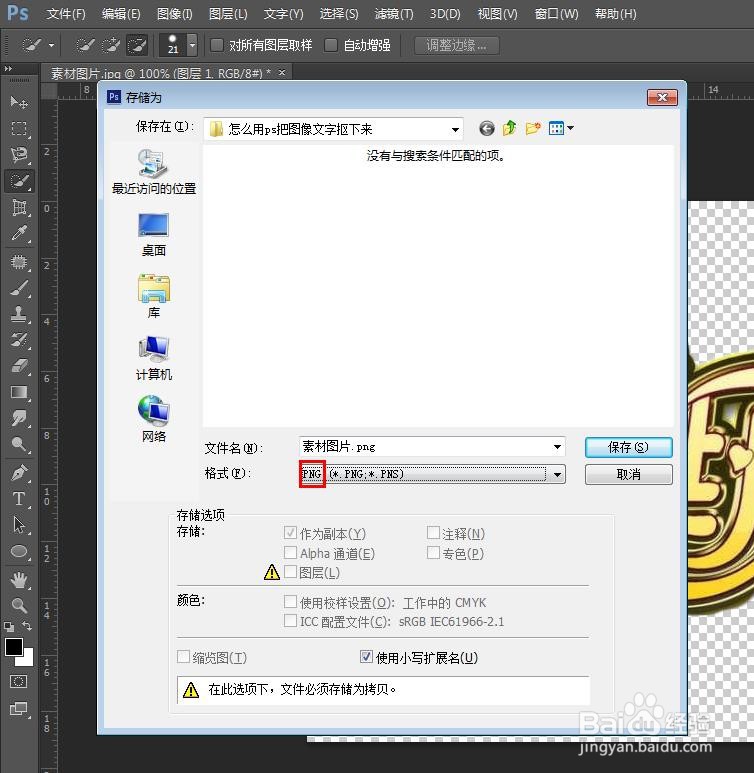Toggle 图层 checkbox
Screen dimensions: 754x773
(290, 572)
